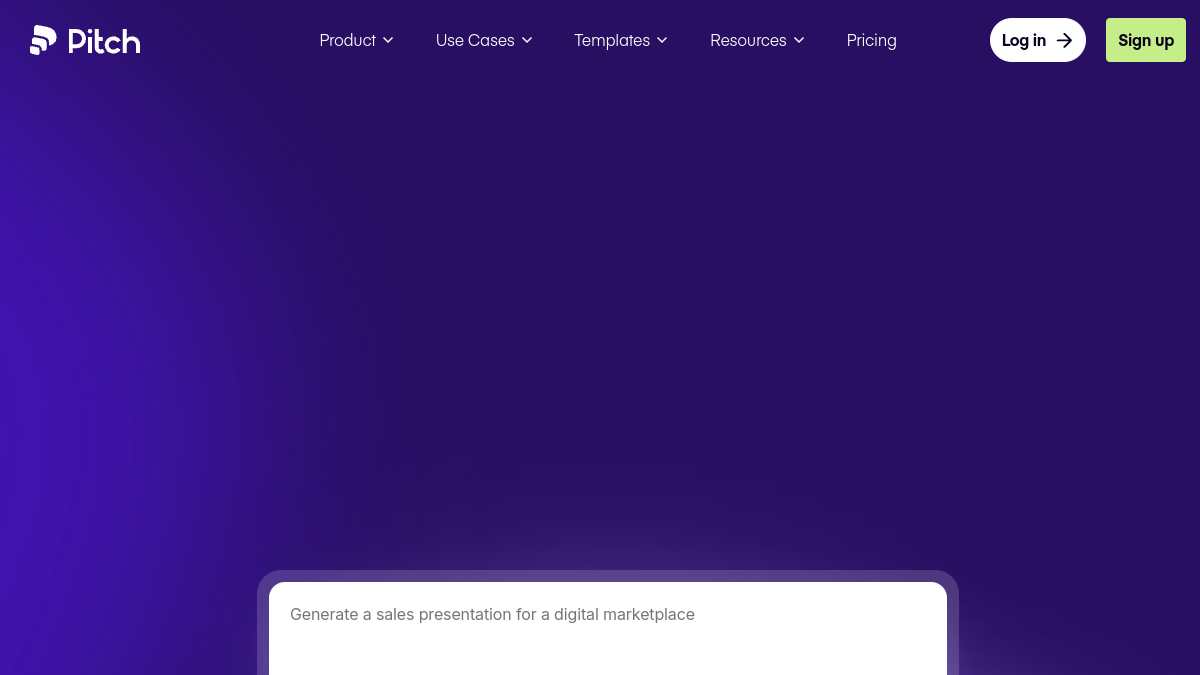The height and width of the screenshot is (675, 1200).
Task: Open the Resources navigation menu
Action: point(757,40)
